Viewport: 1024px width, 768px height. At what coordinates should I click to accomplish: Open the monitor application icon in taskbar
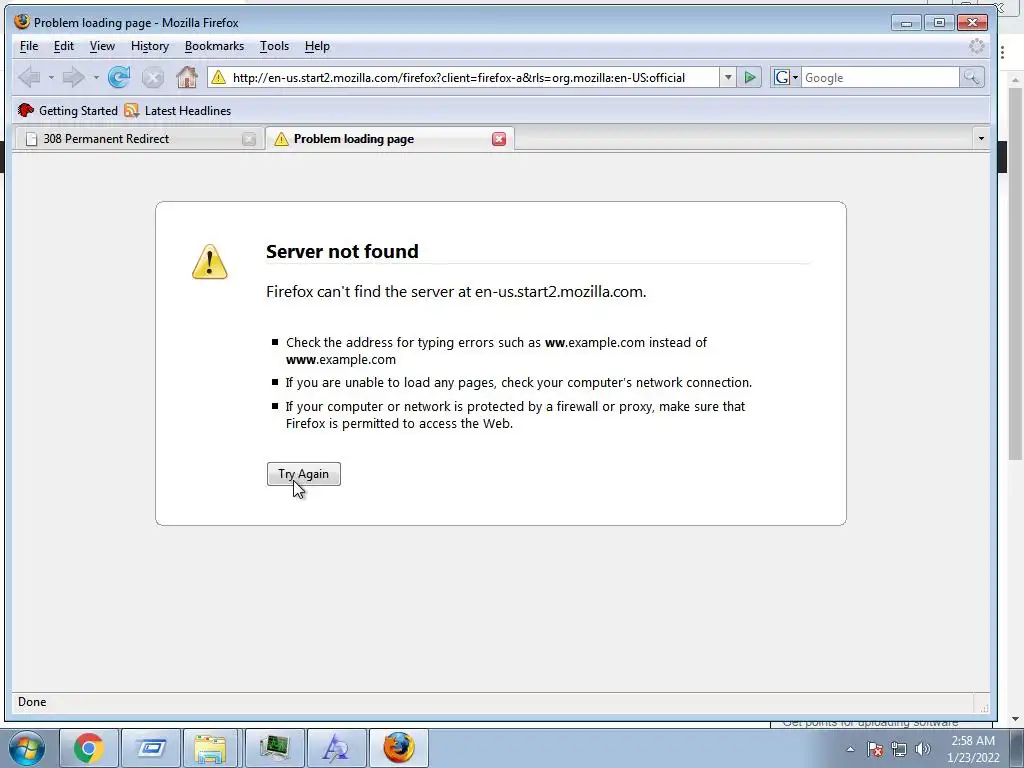pyautogui.click(x=274, y=748)
